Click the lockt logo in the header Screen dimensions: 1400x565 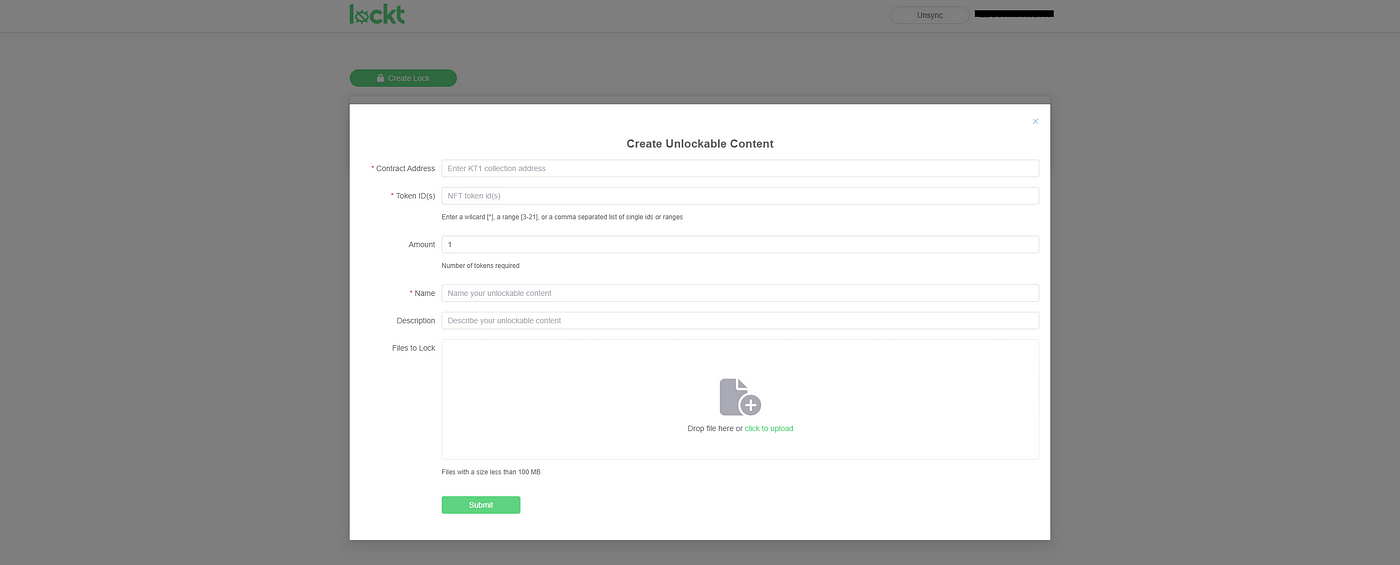377,14
